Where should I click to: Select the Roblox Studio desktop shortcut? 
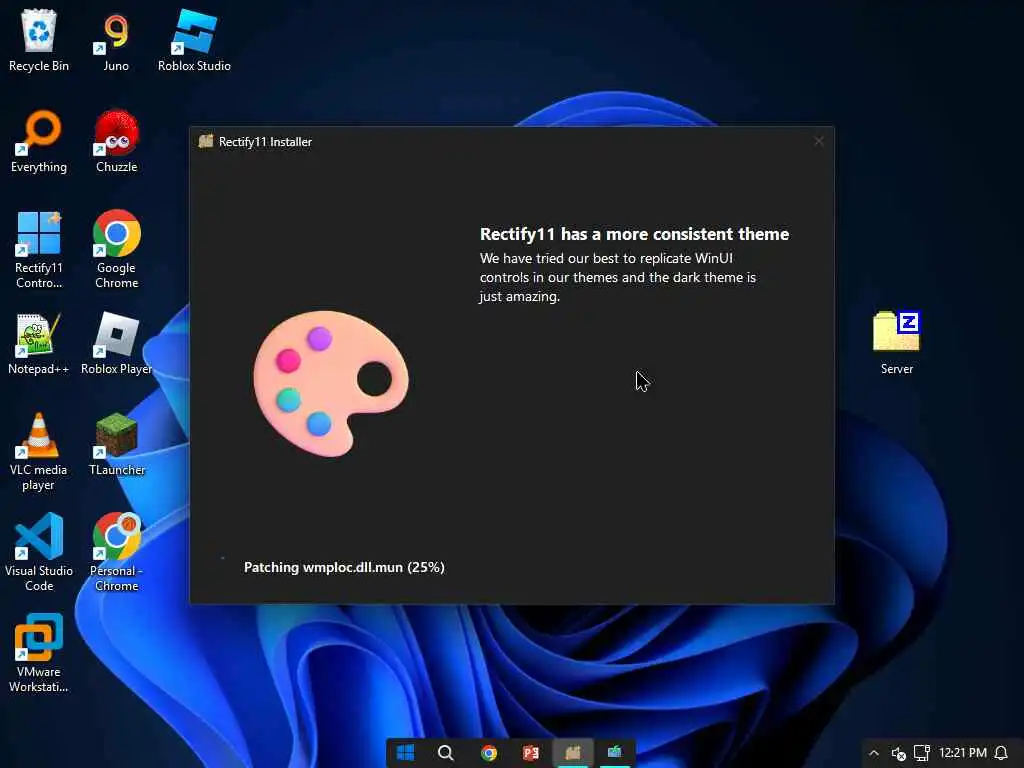(x=194, y=39)
